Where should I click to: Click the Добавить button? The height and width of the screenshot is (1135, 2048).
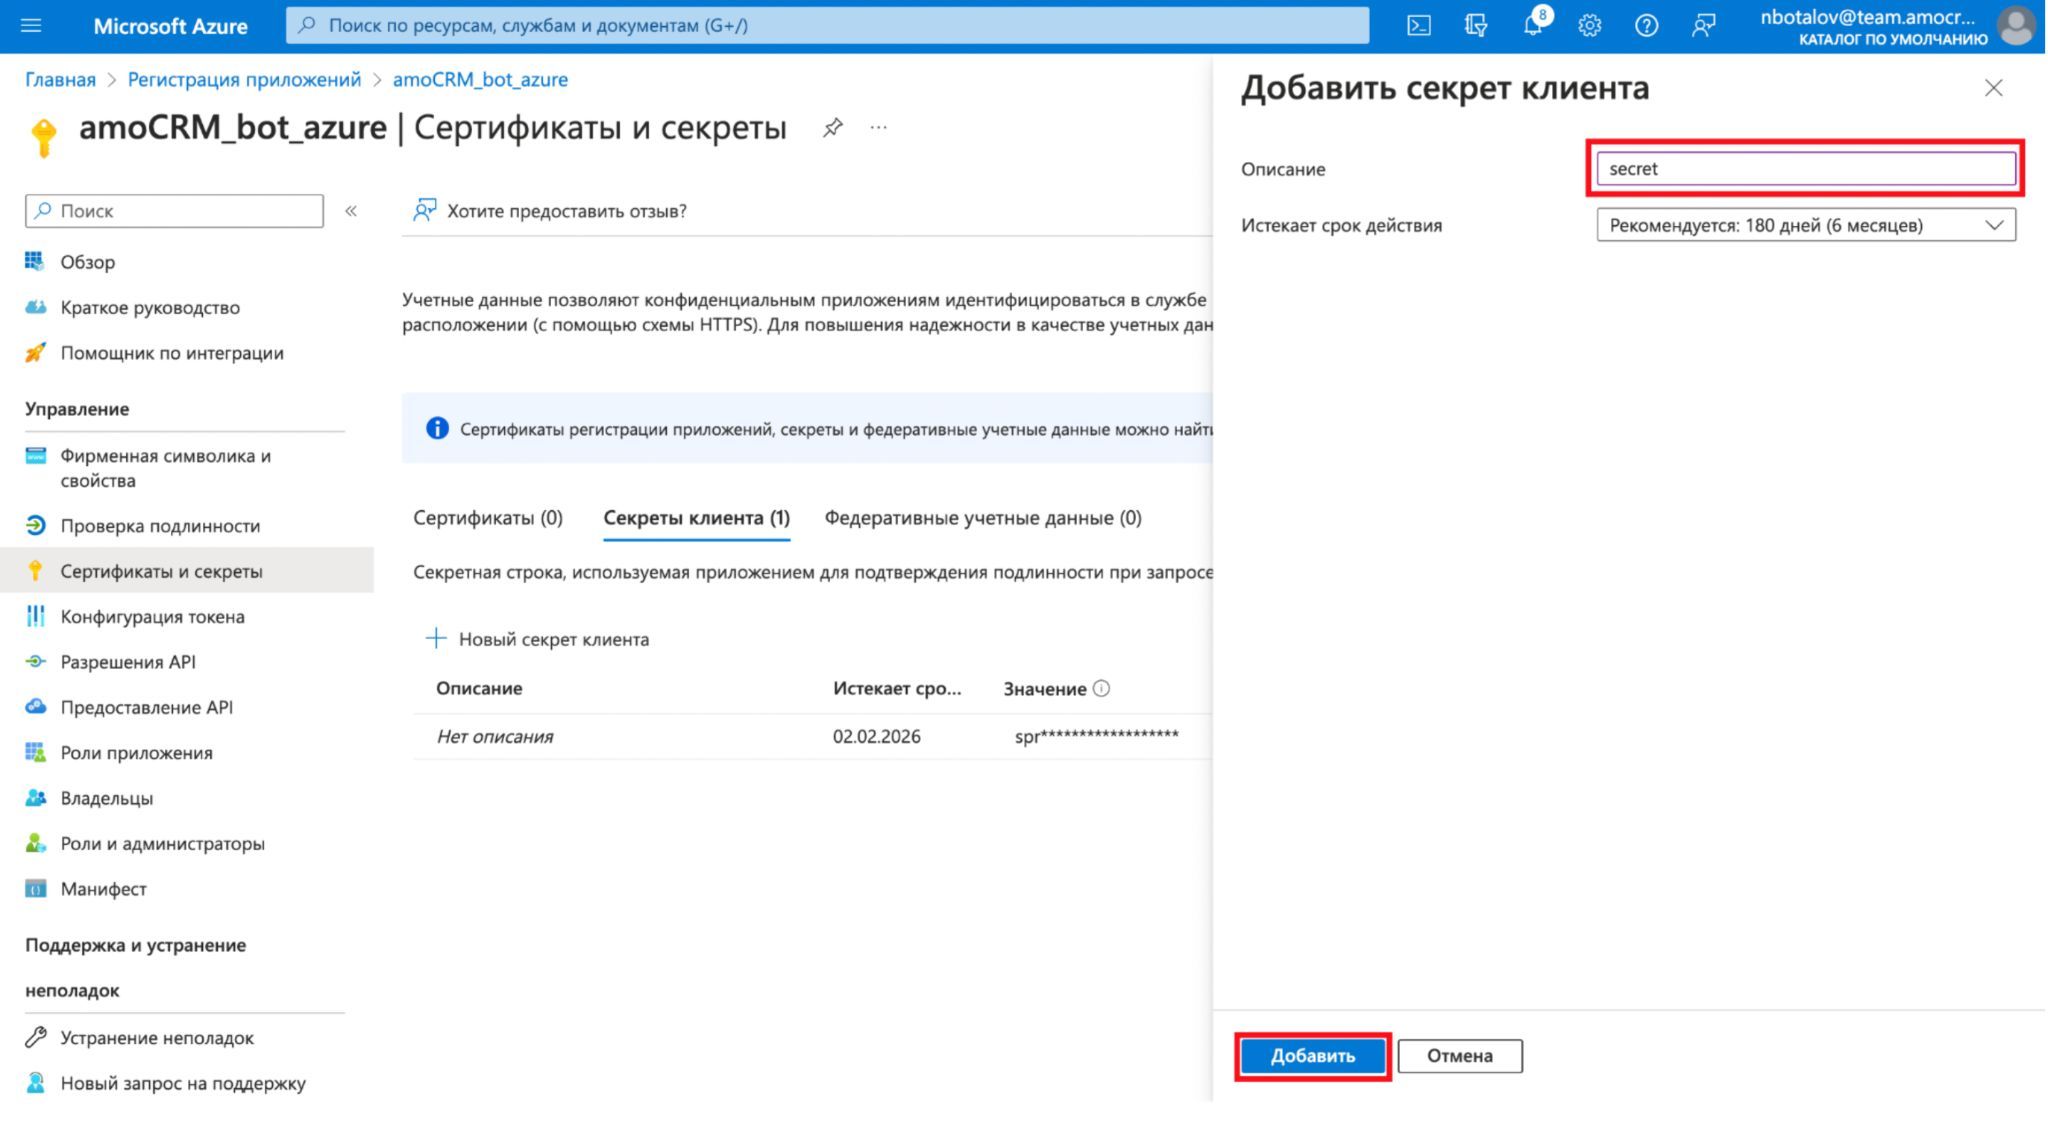click(x=1312, y=1056)
